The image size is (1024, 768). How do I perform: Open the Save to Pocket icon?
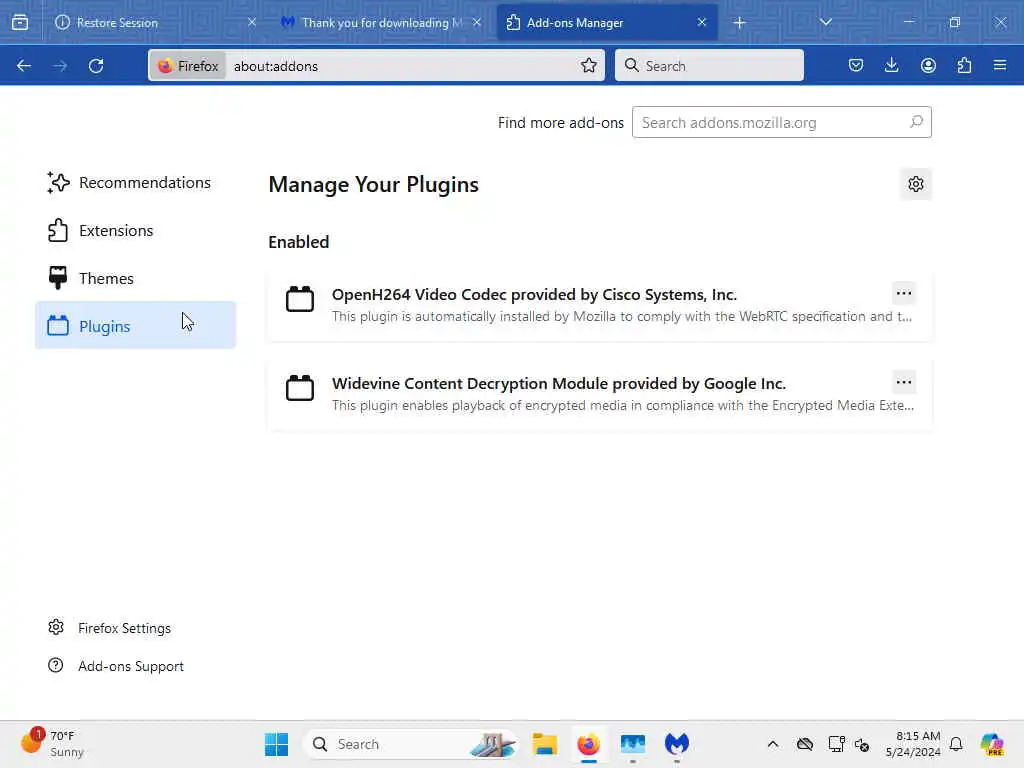(856, 65)
